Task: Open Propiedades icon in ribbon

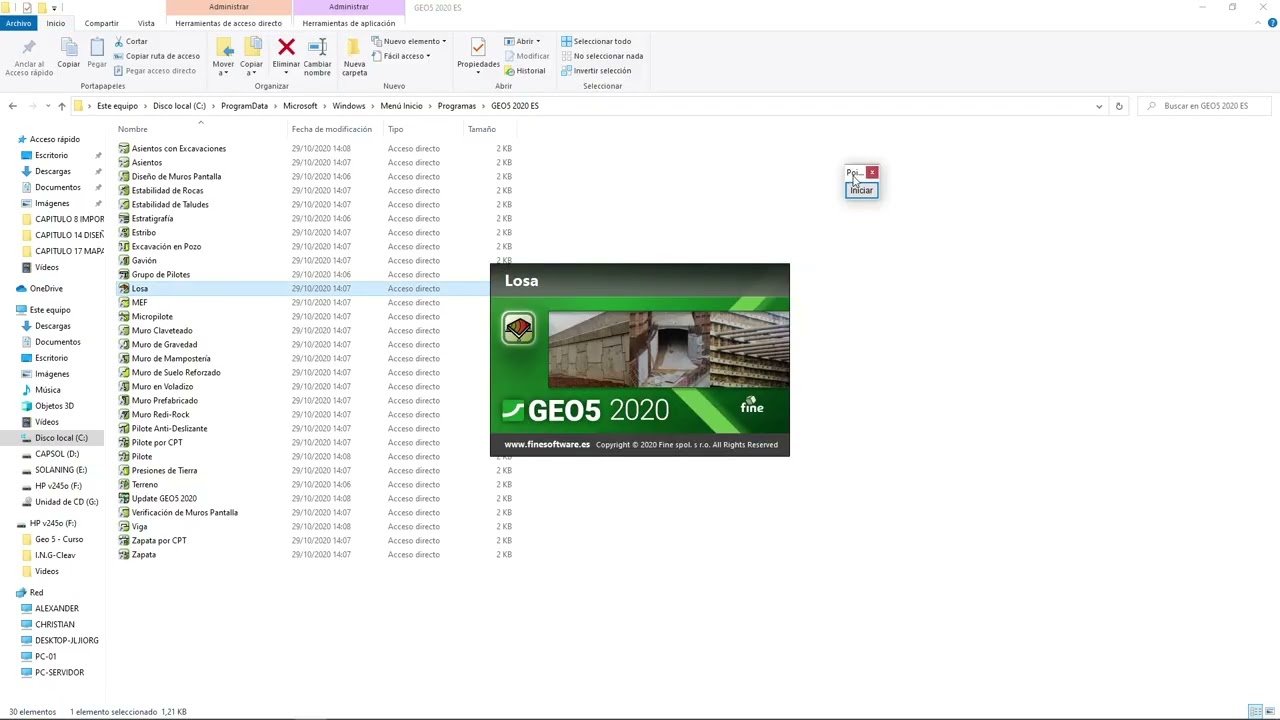Action: click(478, 47)
